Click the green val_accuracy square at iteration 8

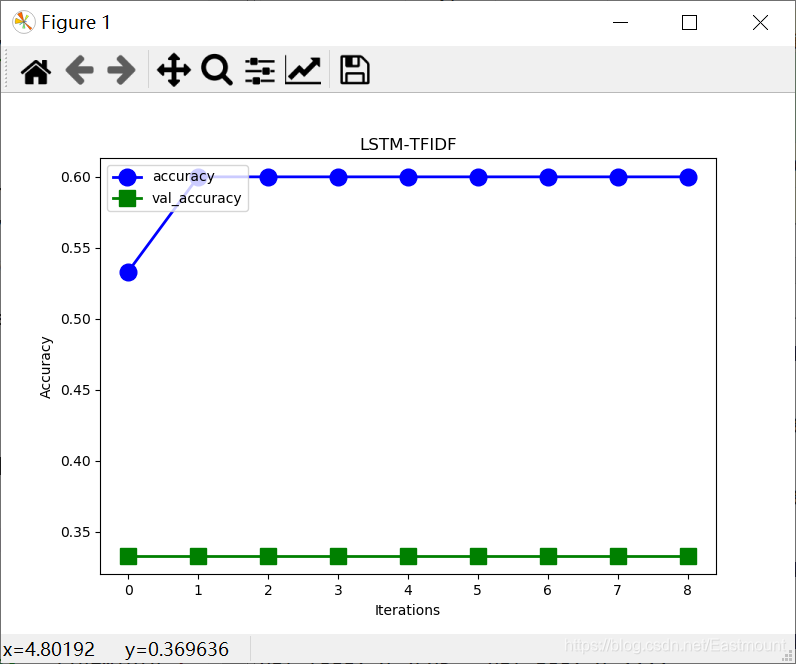pyautogui.click(x=688, y=556)
